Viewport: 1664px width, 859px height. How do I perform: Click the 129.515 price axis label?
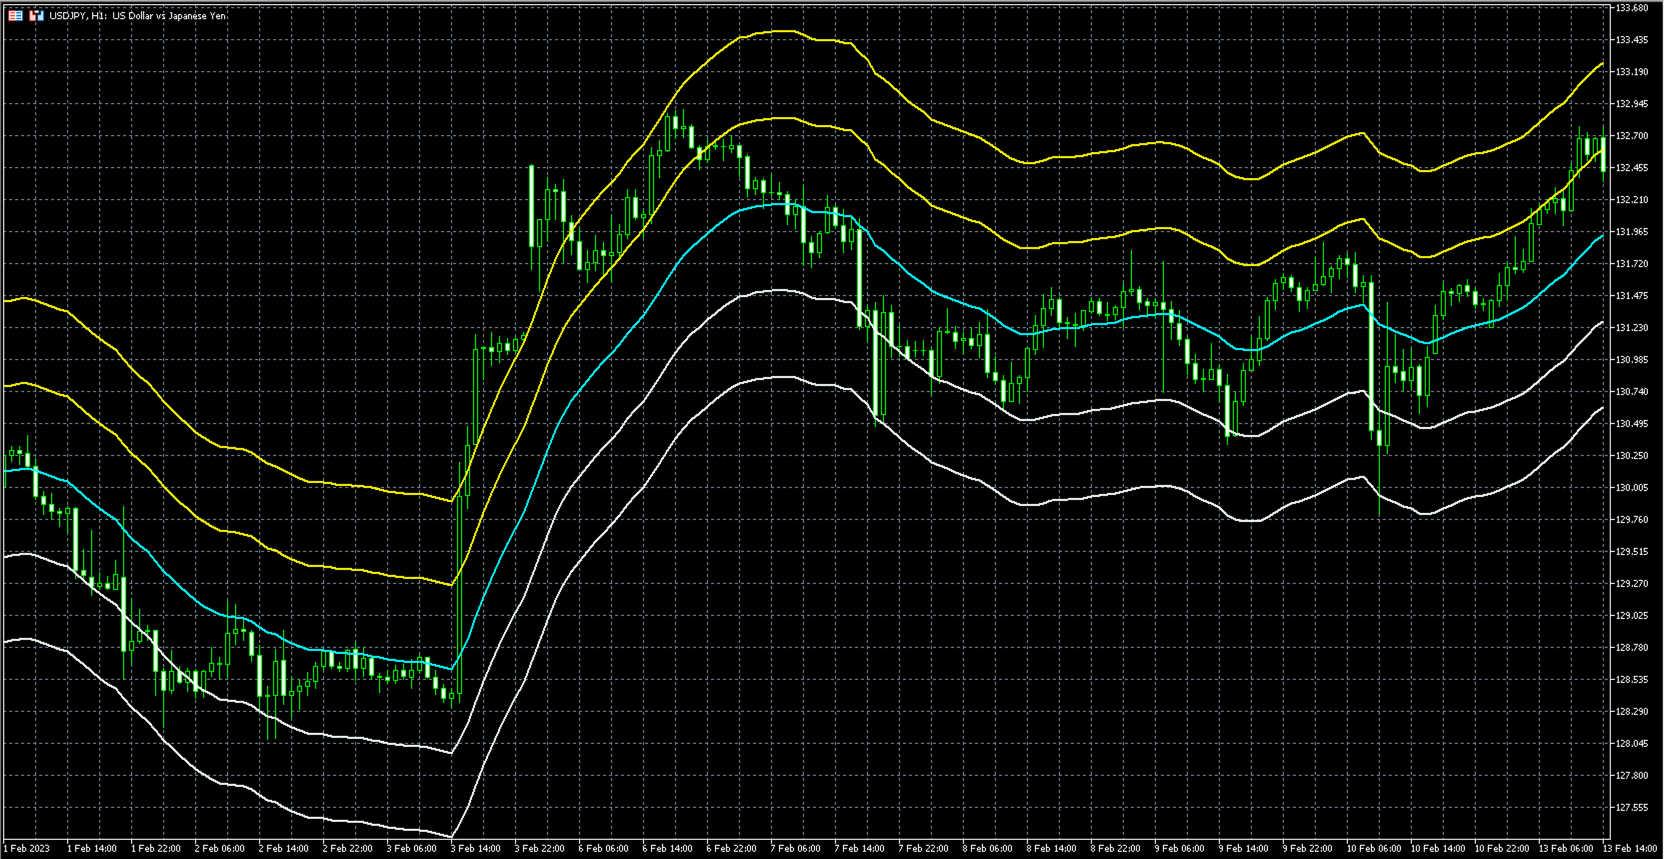[1632, 552]
